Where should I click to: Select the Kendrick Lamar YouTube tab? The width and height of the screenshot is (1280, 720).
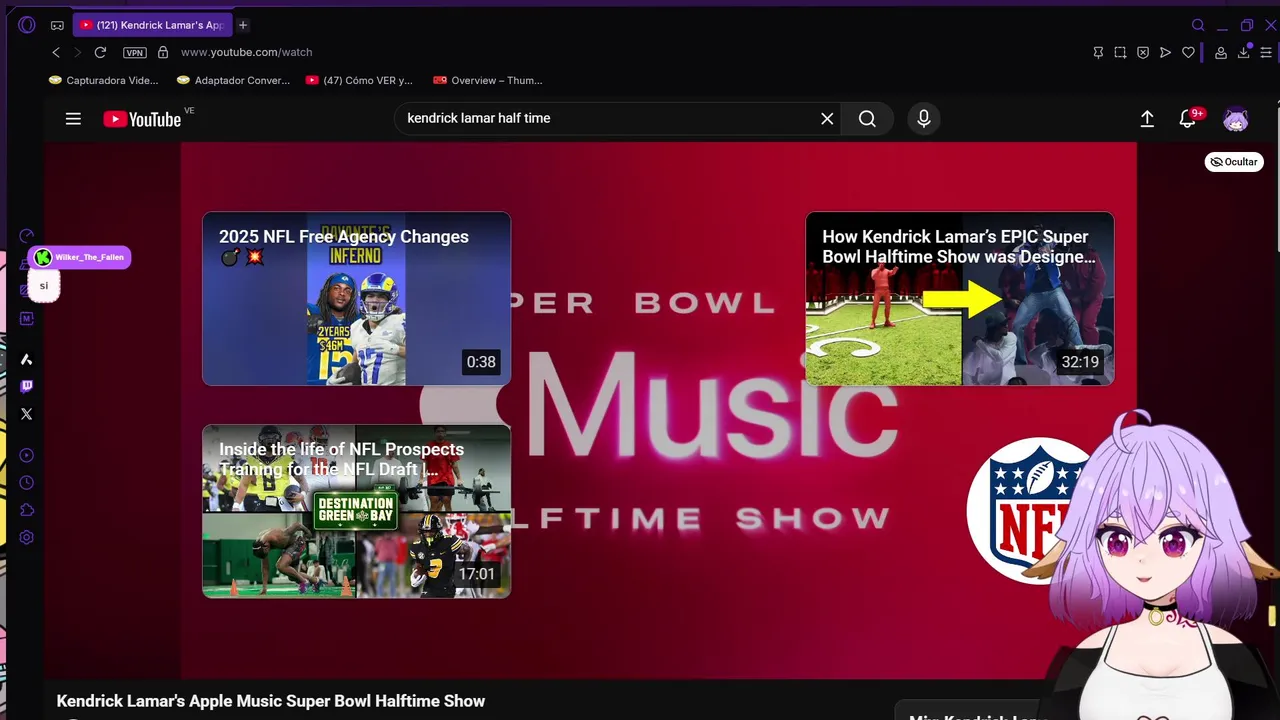[152, 25]
